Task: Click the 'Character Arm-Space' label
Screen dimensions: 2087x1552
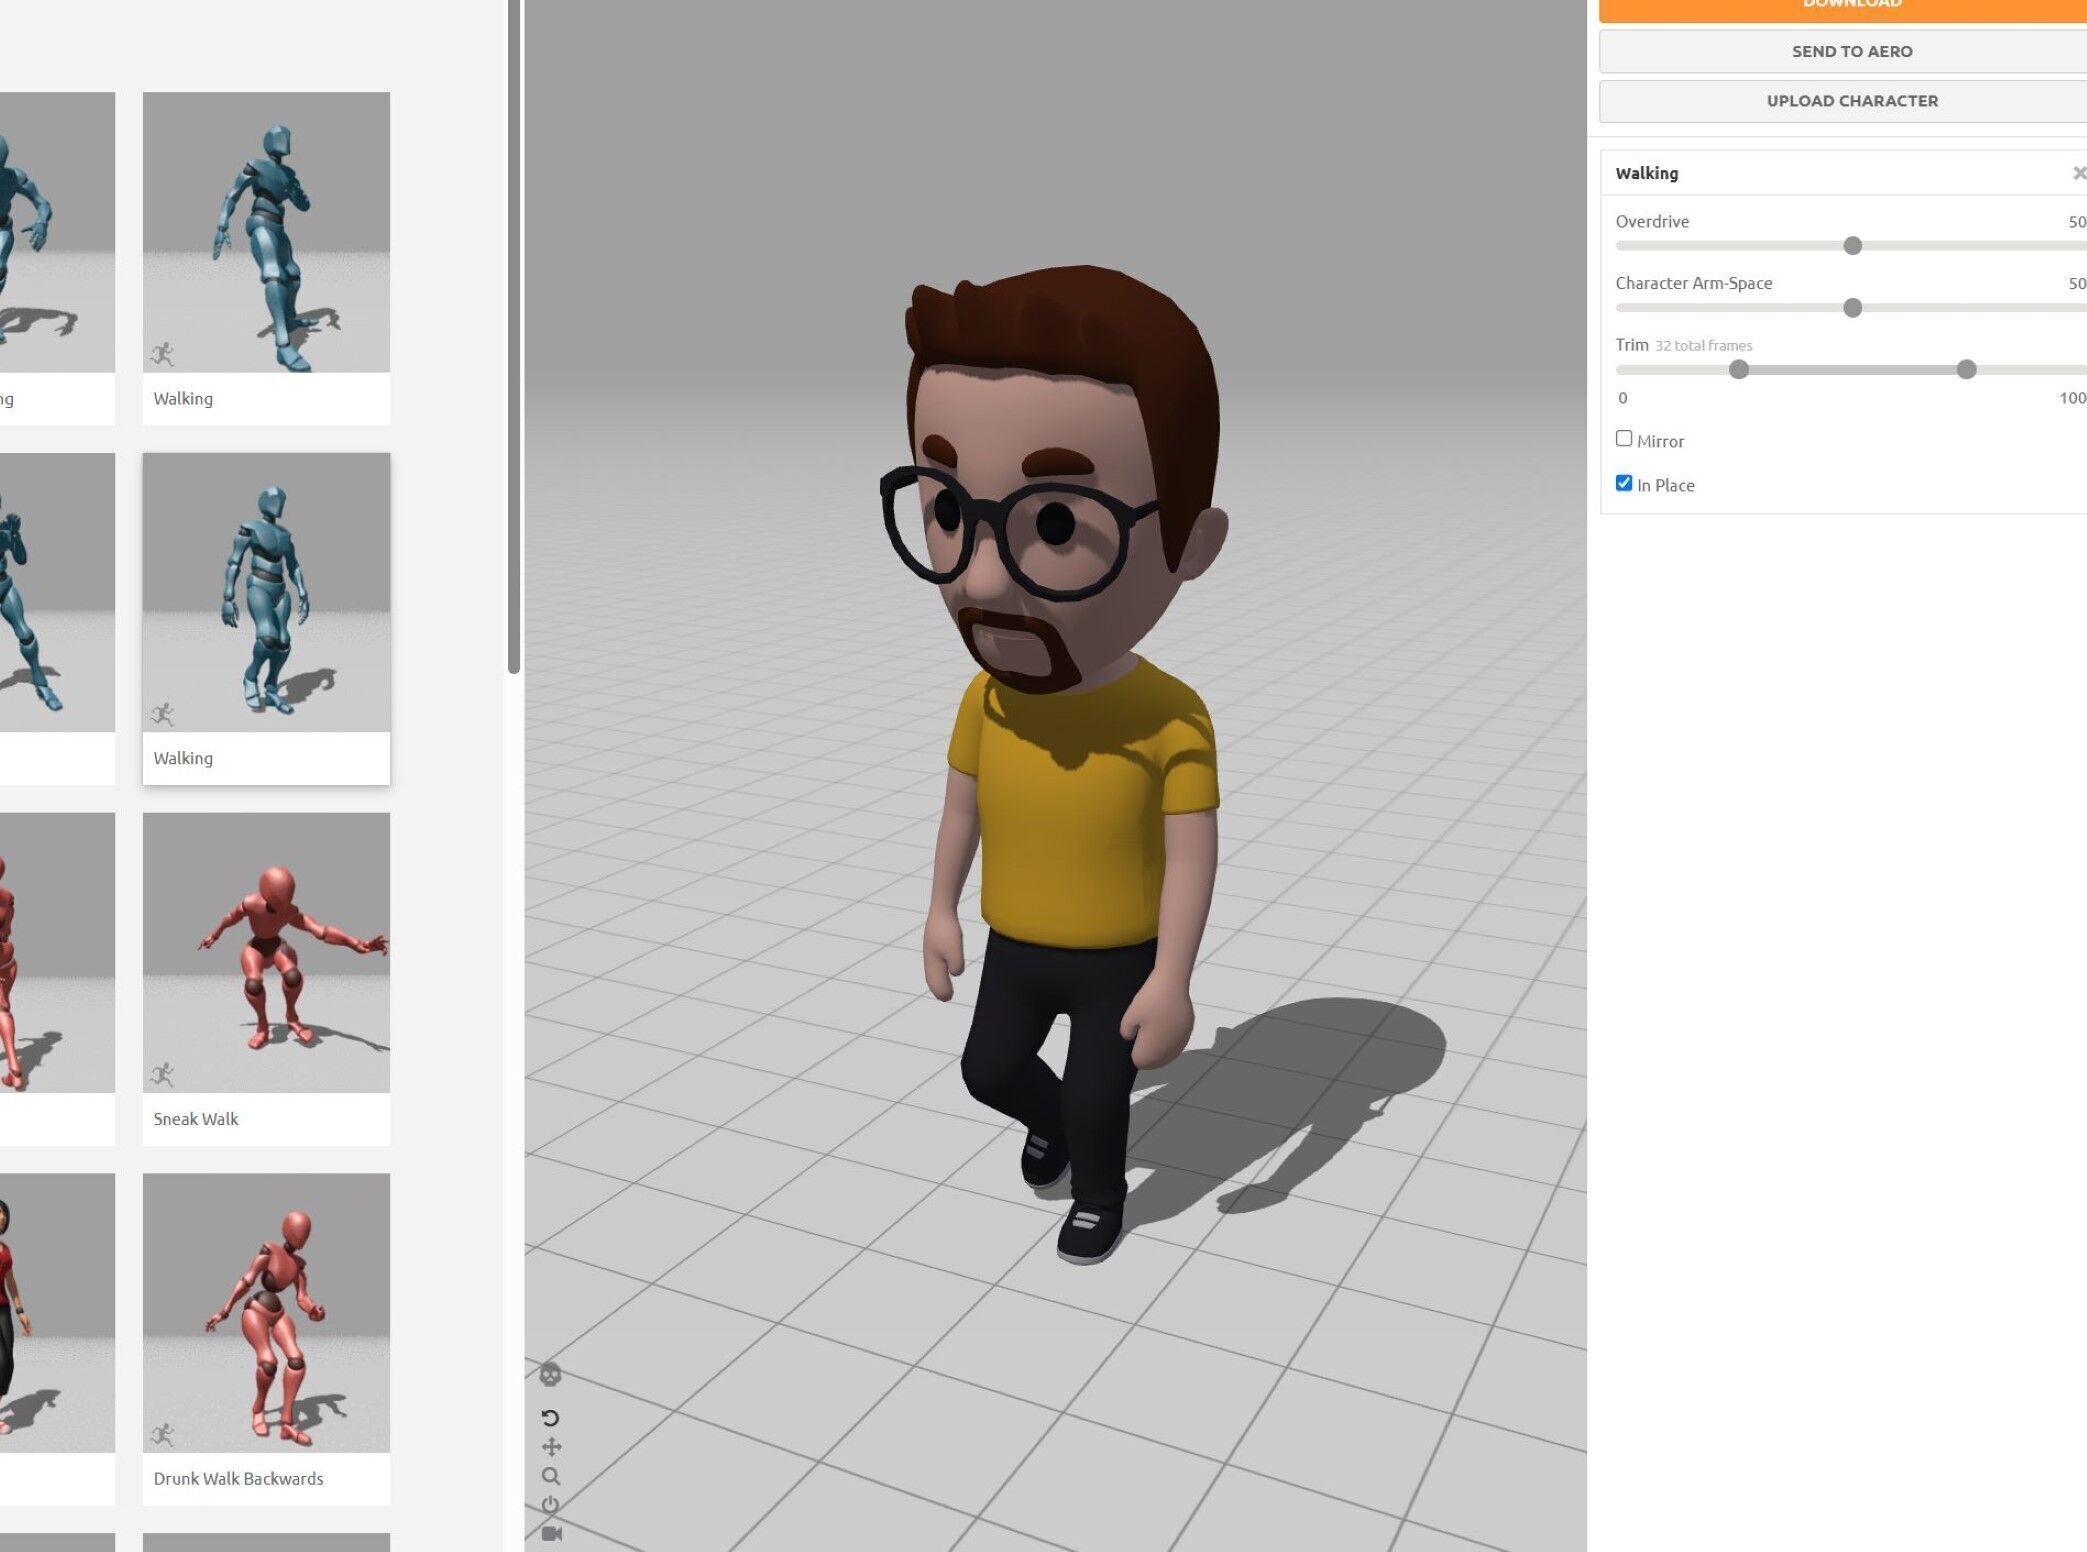Action: coord(1694,283)
